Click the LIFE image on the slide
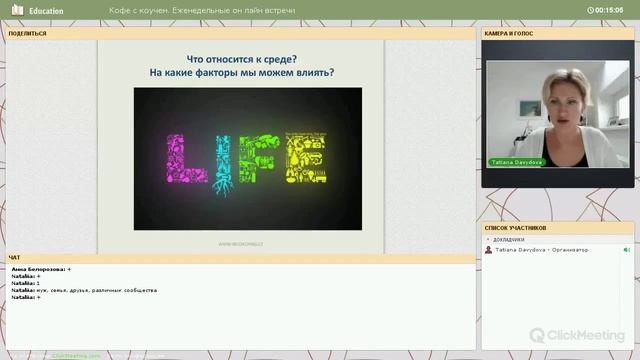 pos(248,159)
